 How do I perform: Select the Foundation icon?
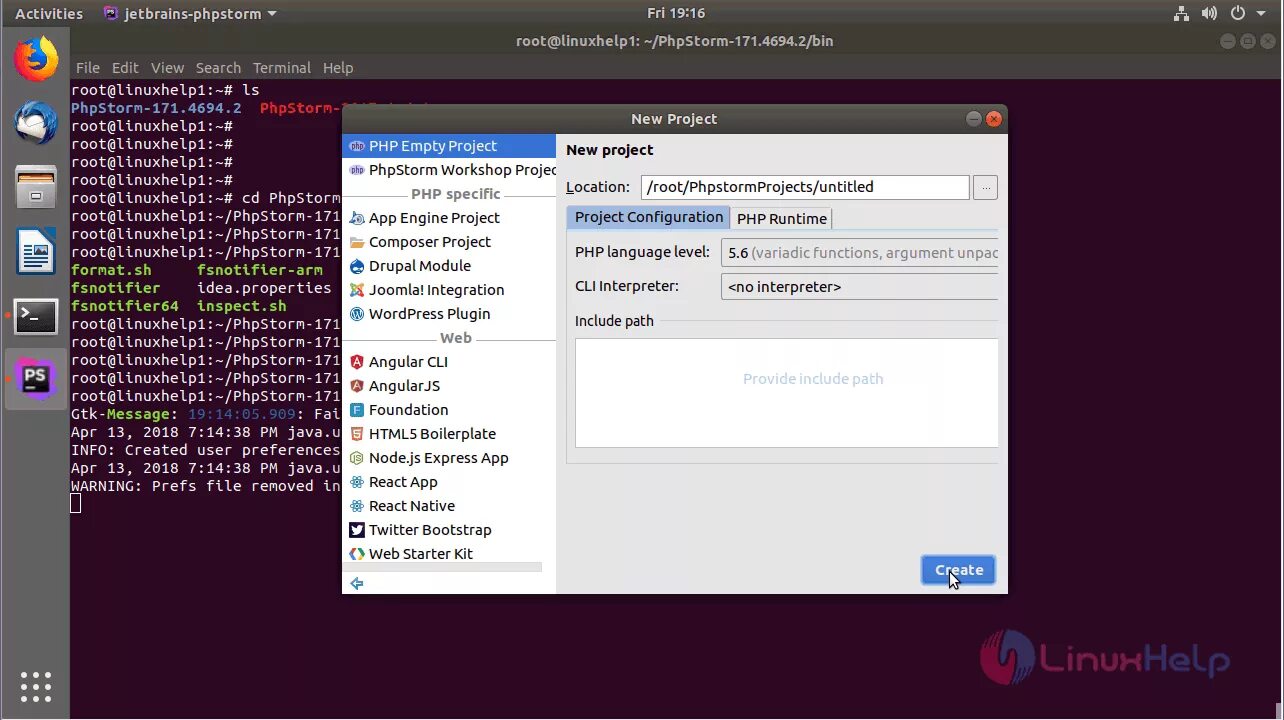click(x=357, y=410)
